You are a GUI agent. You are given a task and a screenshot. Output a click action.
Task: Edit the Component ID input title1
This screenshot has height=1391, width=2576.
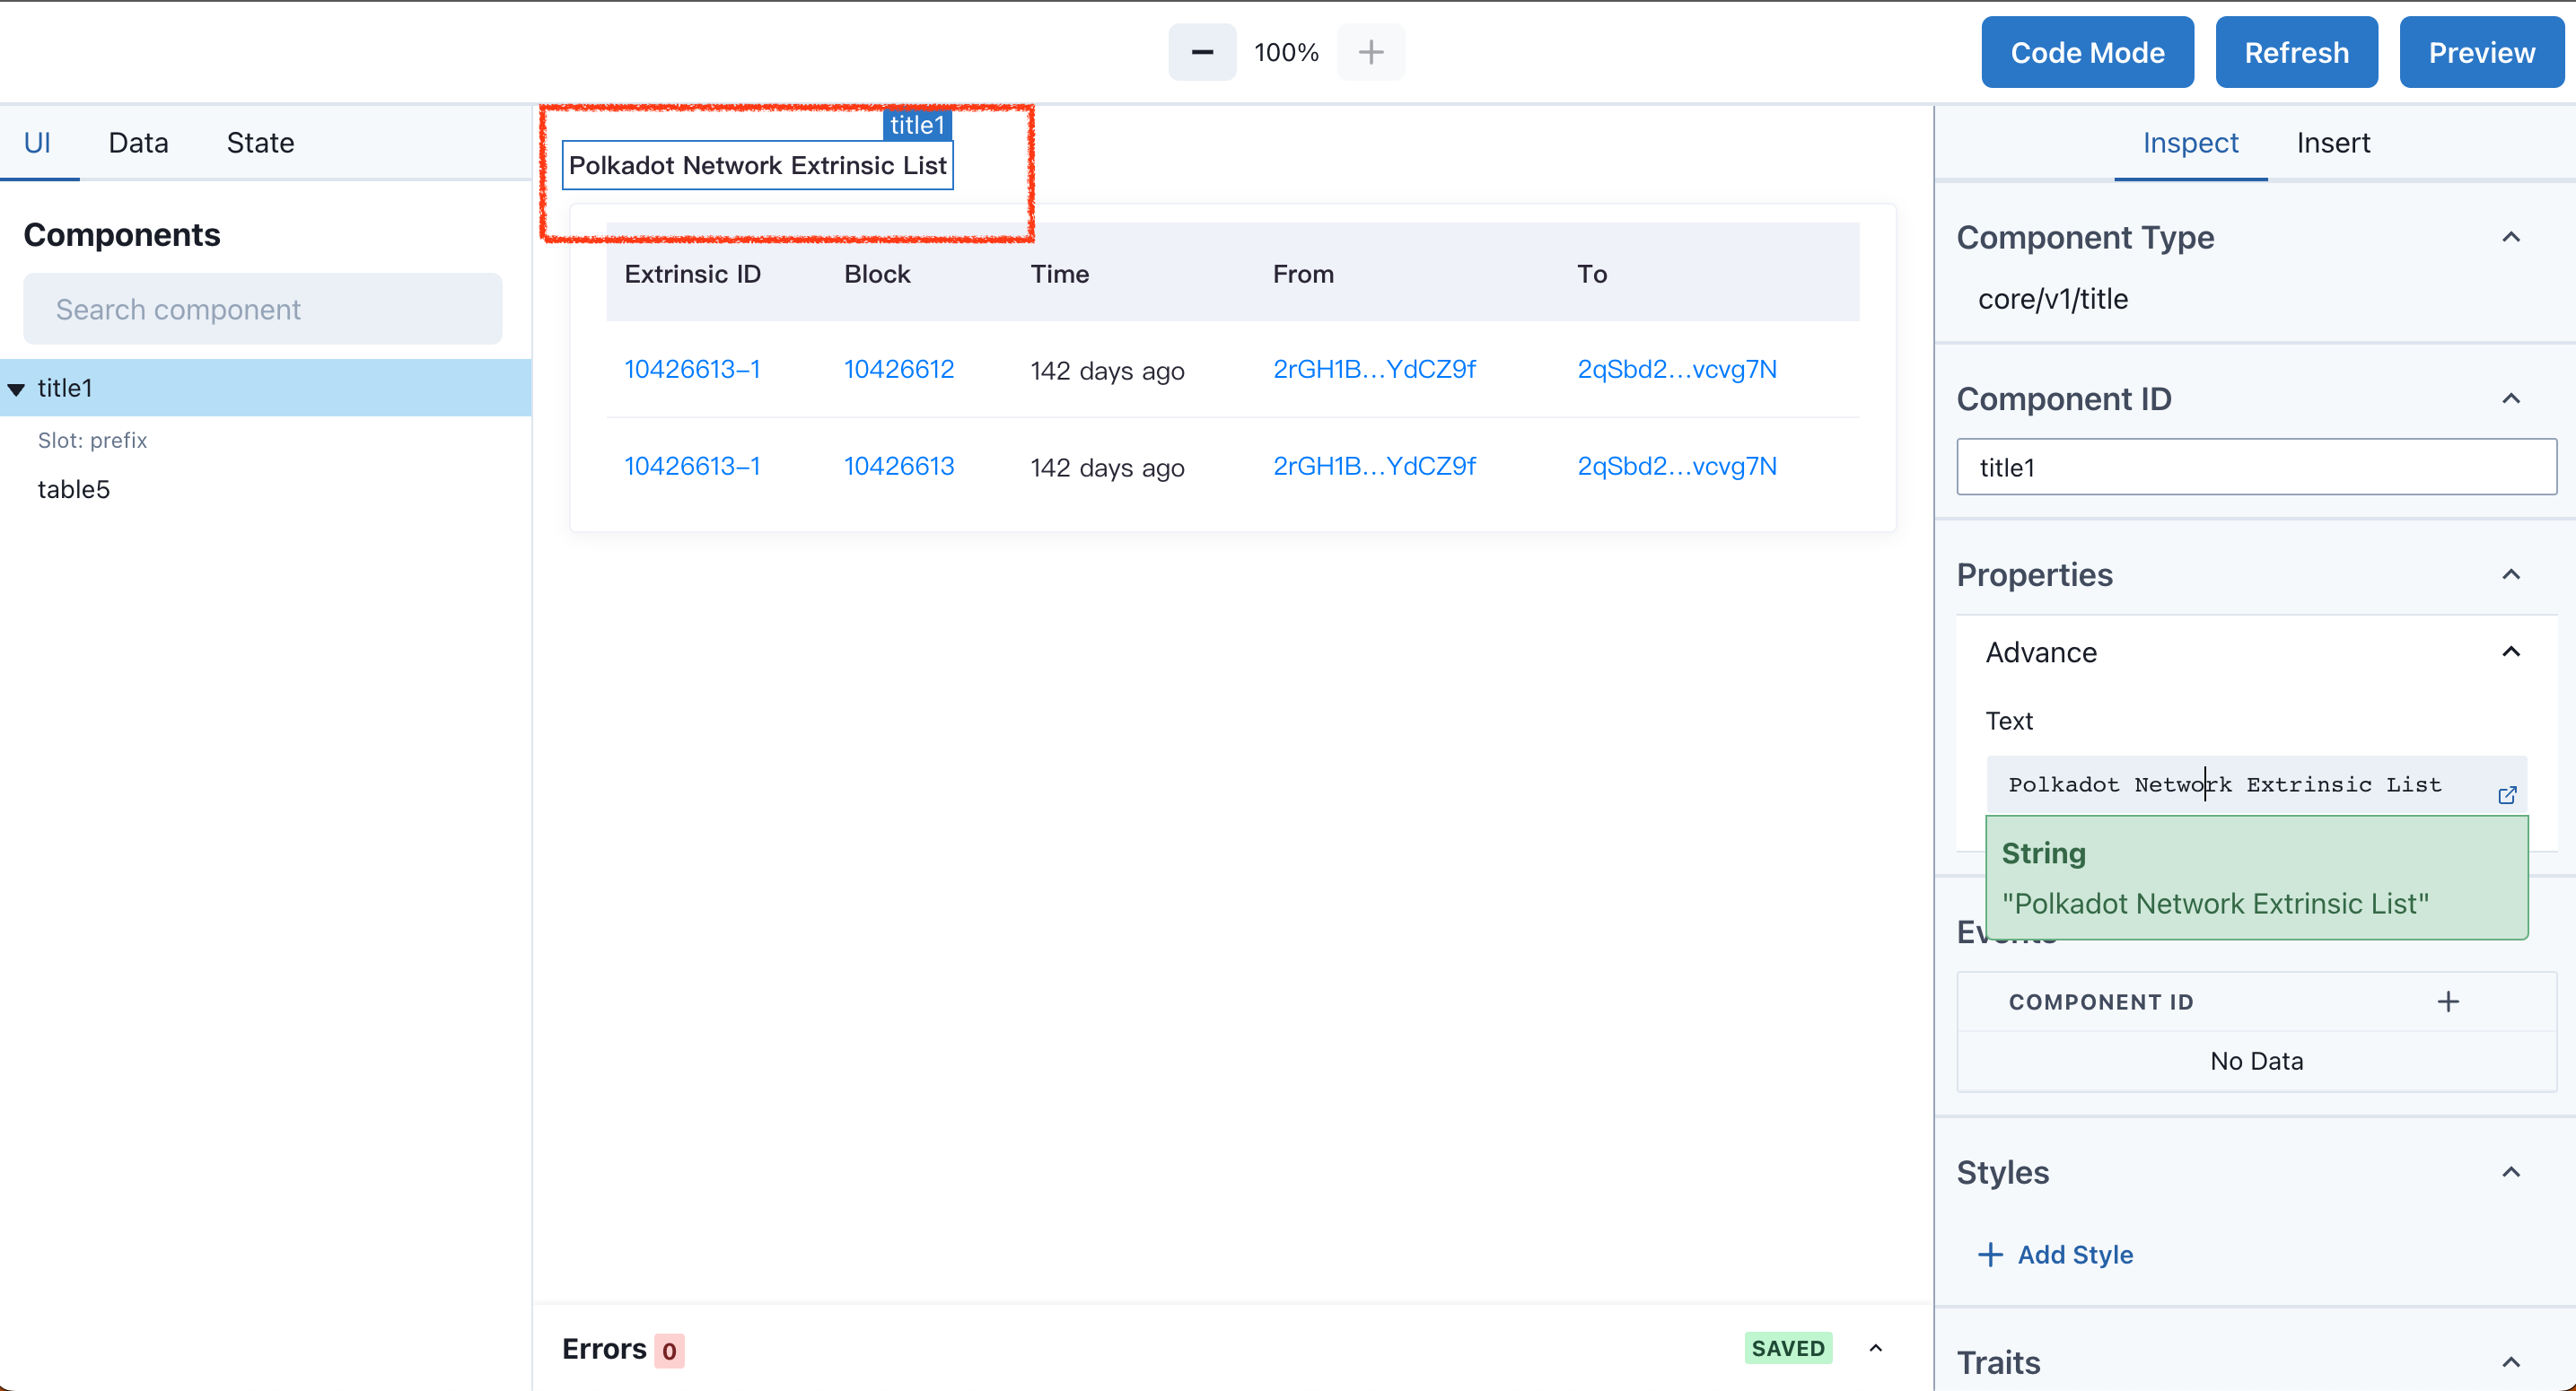coord(2256,467)
